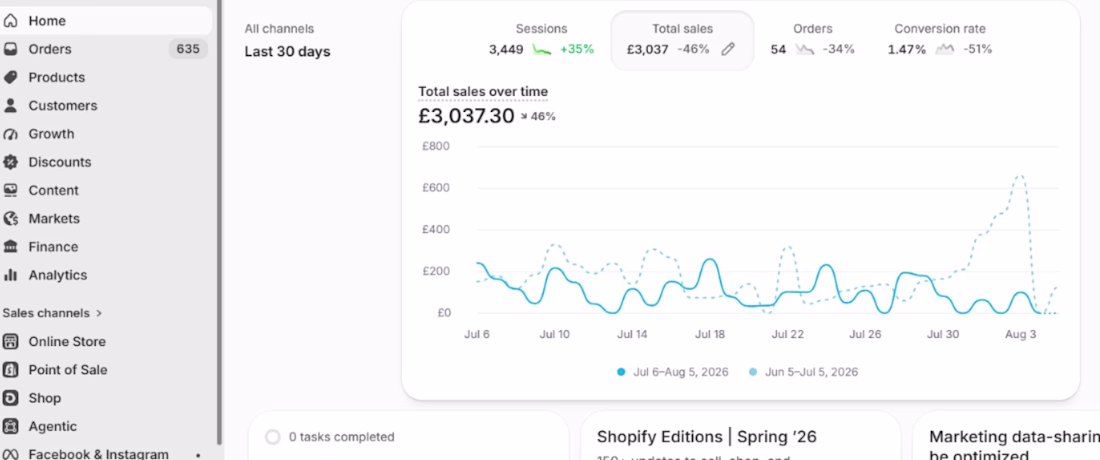Image resolution: width=1100 pixels, height=460 pixels.
Task: Click the Jul 6–Aug 5, 2026 legend dot
Action: coord(621,372)
